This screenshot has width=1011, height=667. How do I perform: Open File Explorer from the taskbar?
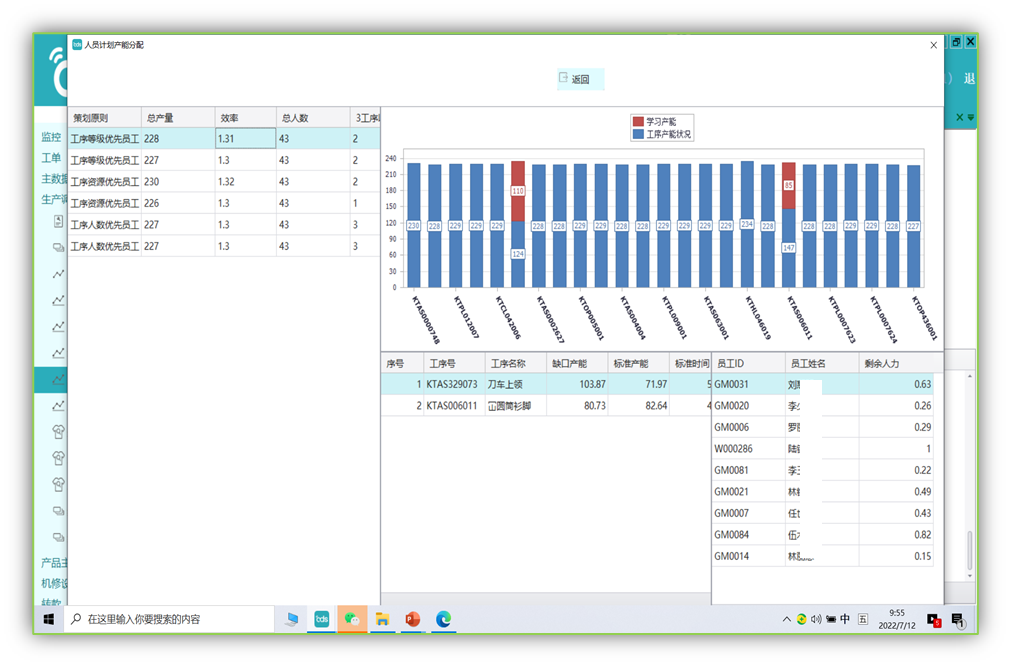(x=382, y=619)
